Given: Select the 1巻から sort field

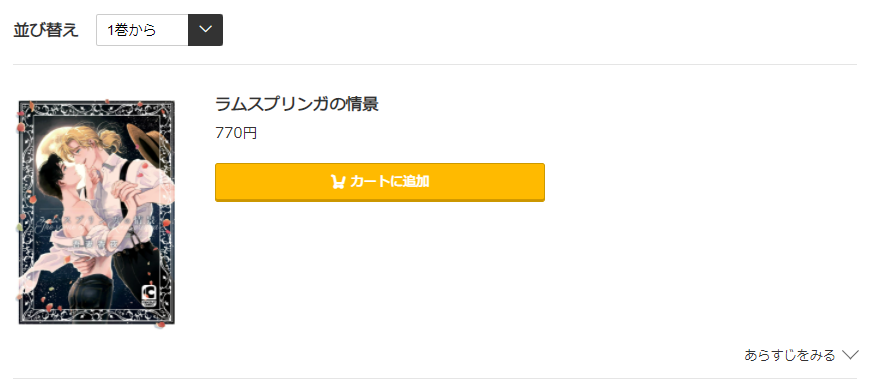Looking at the screenshot, I should [142, 30].
